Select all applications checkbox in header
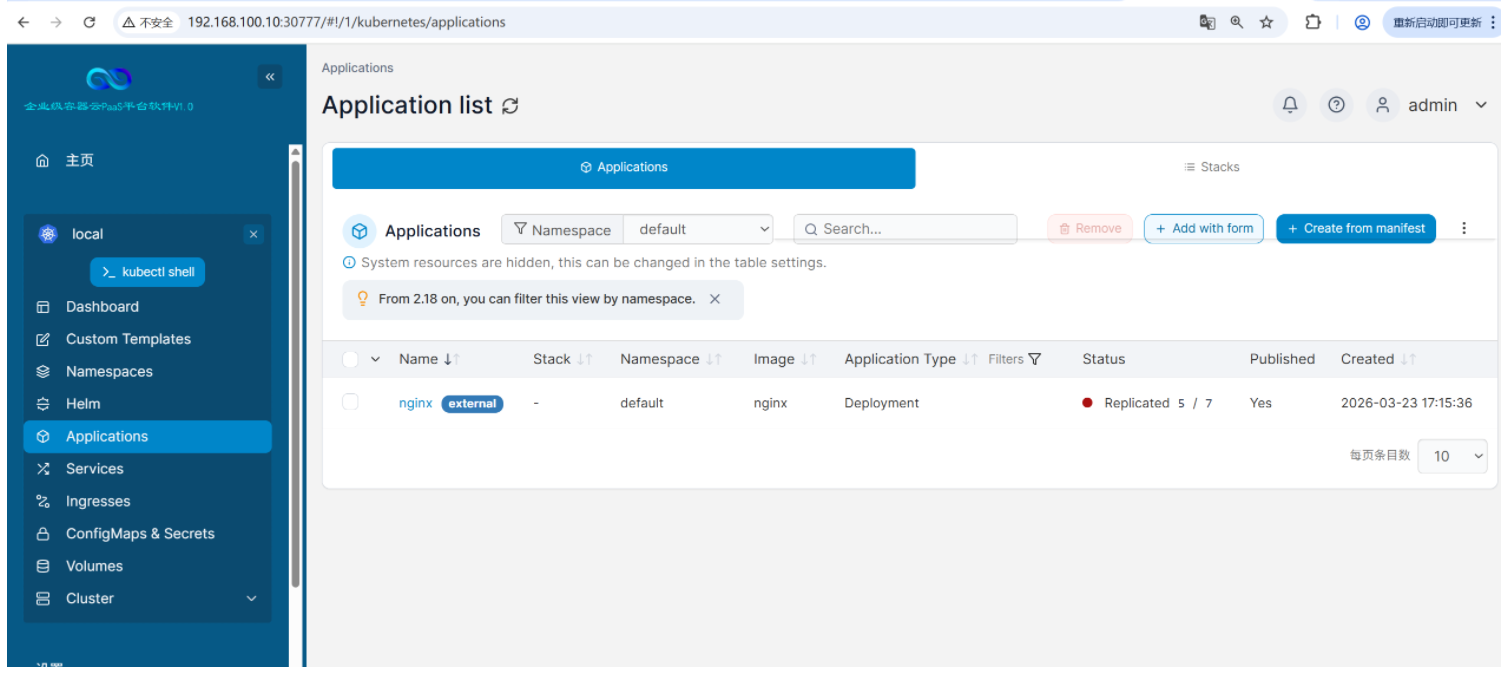This screenshot has width=1506, height=674. (350, 359)
